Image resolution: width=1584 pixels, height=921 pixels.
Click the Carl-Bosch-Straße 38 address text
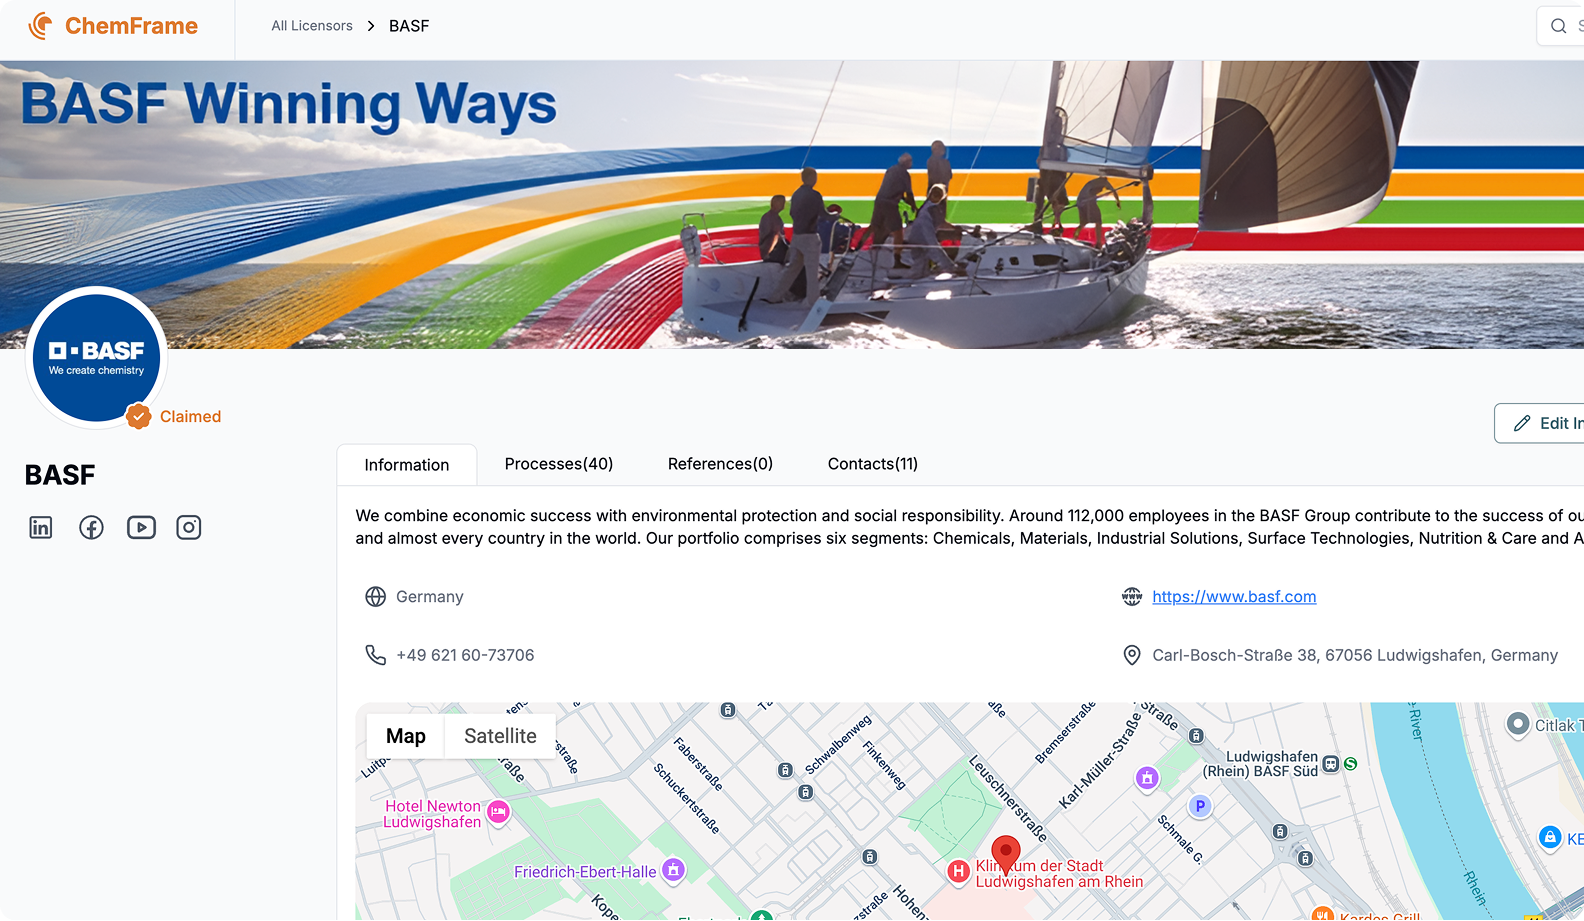click(1355, 655)
